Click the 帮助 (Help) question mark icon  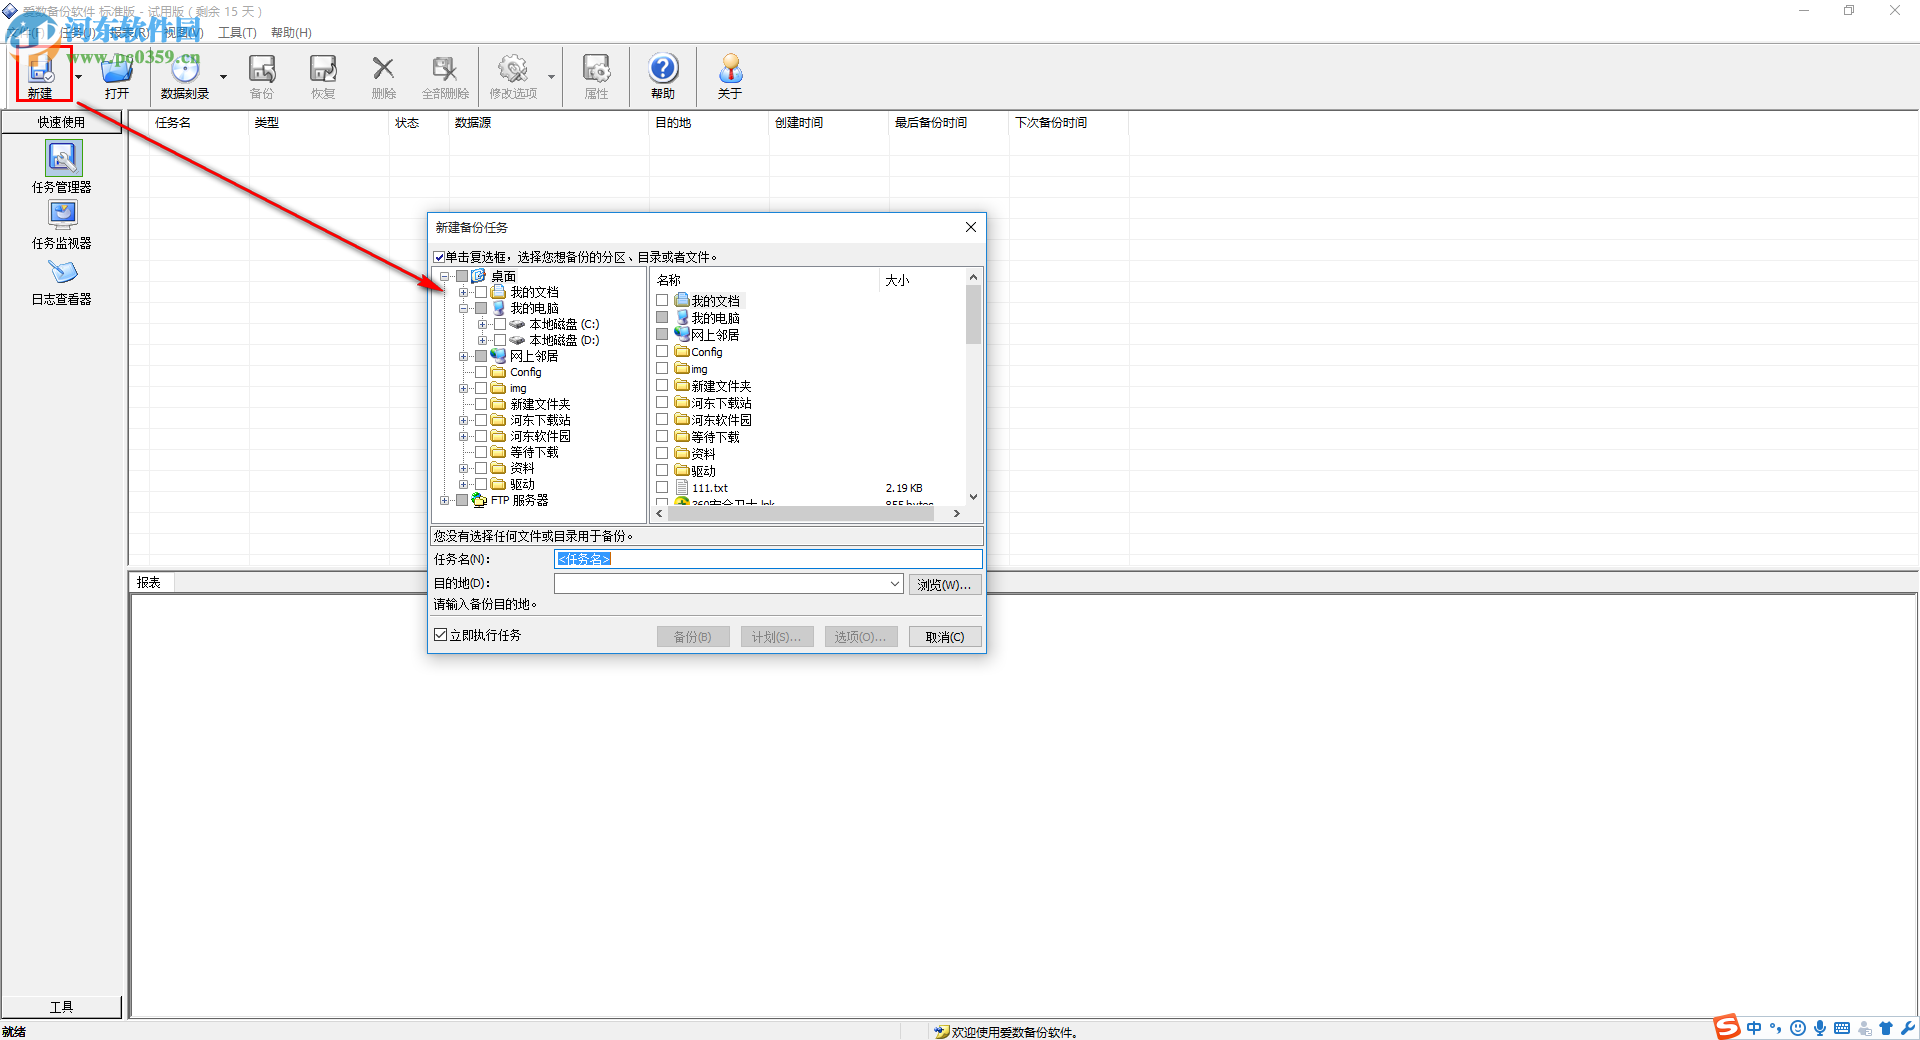tap(663, 75)
